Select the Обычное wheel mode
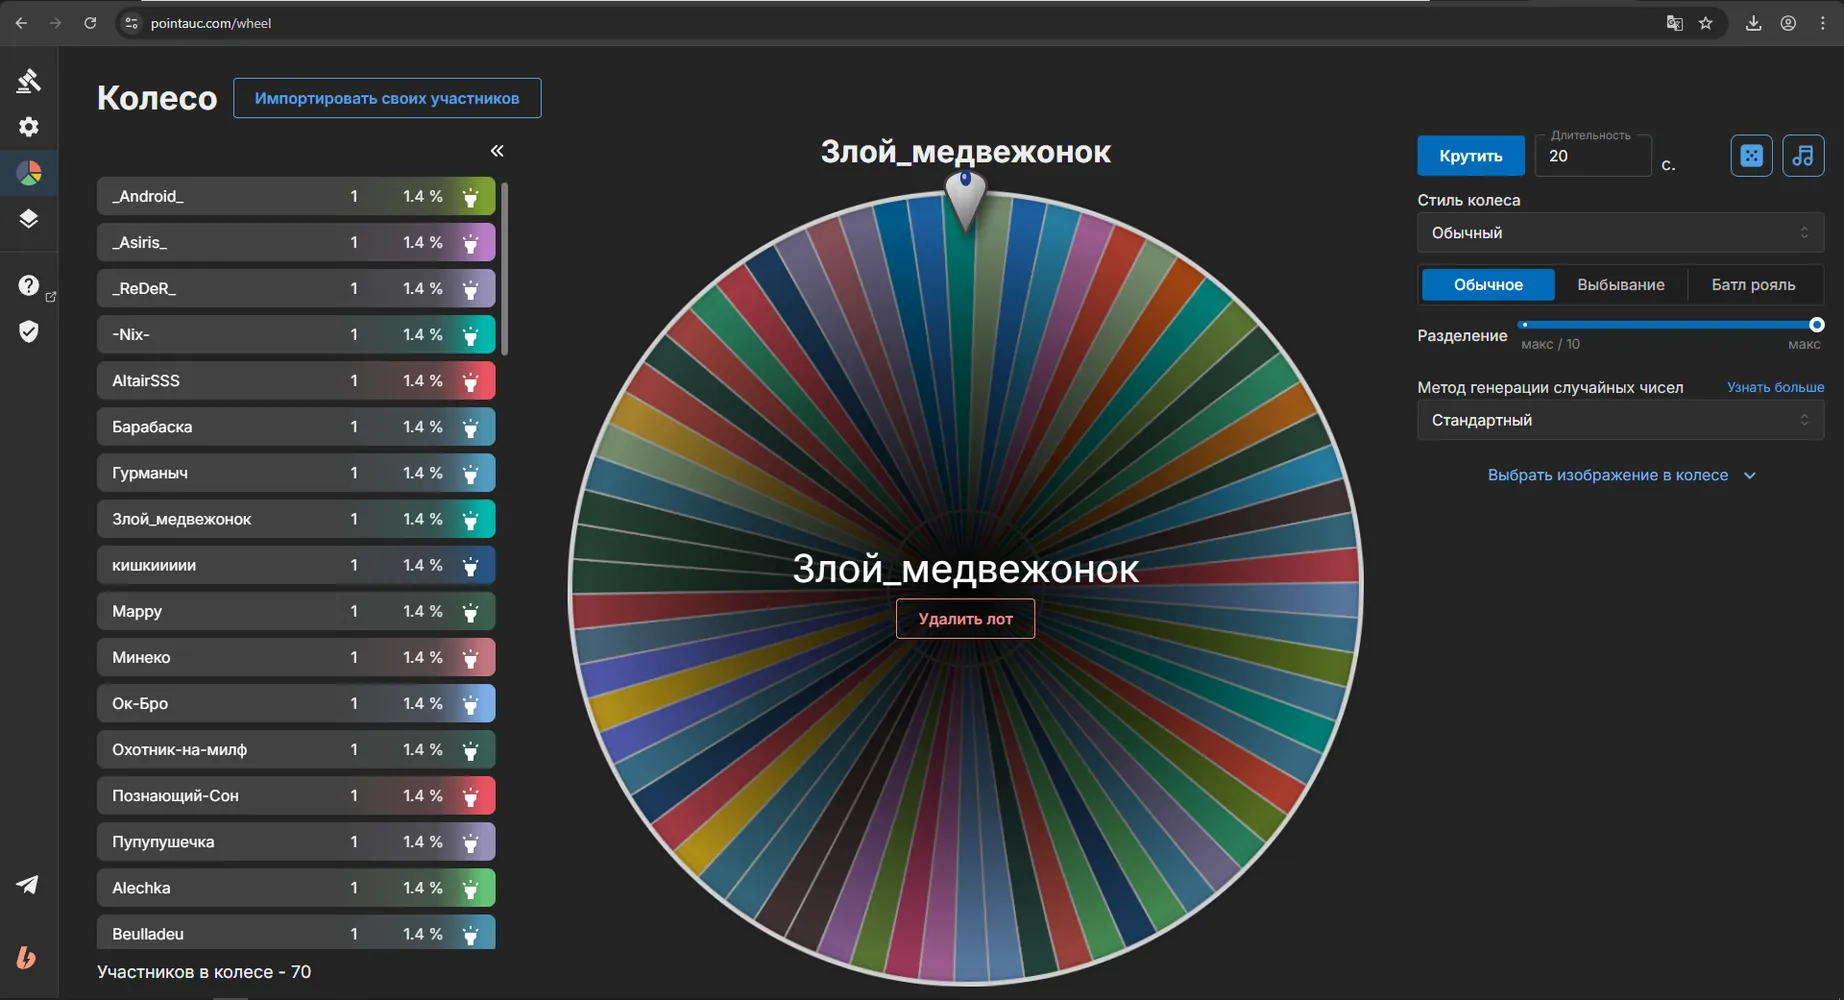The height and width of the screenshot is (1000, 1844). click(x=1488, y=285)
